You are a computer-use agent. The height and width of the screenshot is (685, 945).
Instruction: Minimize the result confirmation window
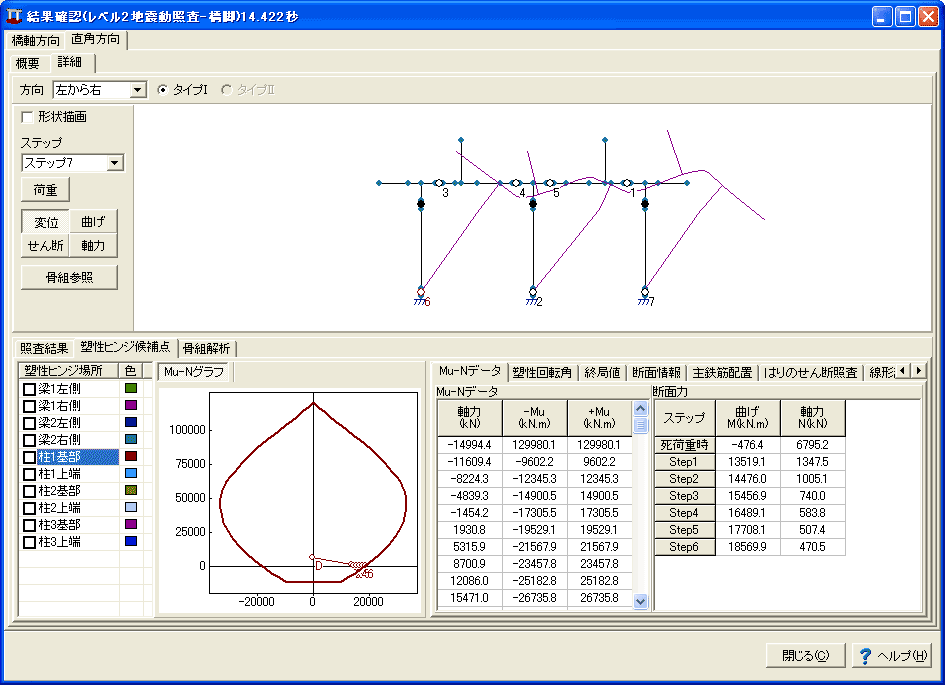pyautogui.click(x=882, y=16)
